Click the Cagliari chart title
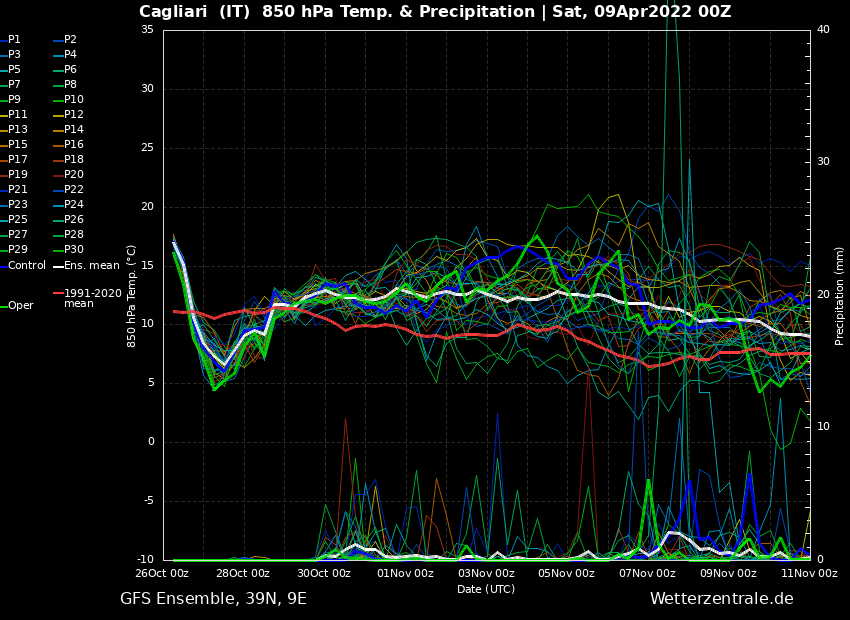The width and height of the screenshot is (850, 620). coord(435,12)
